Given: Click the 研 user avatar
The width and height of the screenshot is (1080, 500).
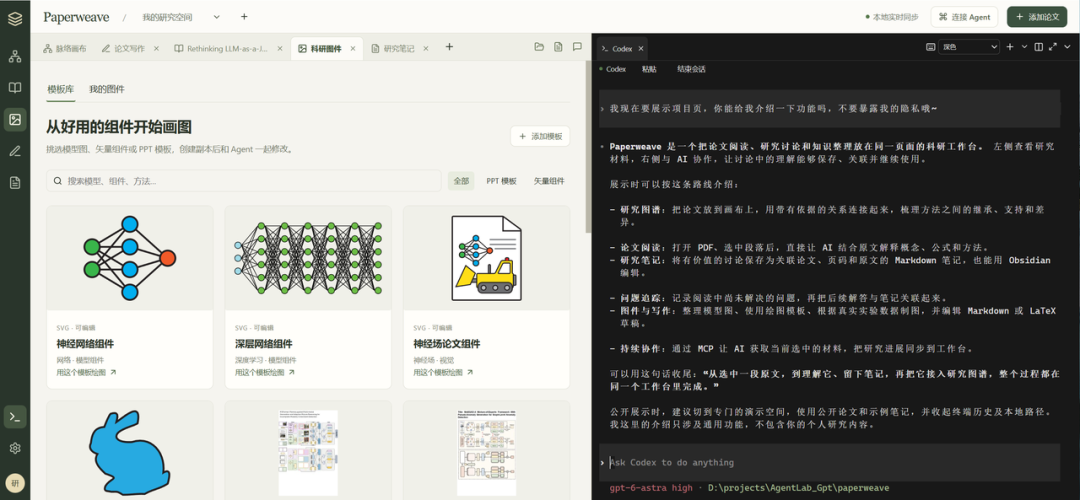Looking at the screenshot, I should click(14, 482).
